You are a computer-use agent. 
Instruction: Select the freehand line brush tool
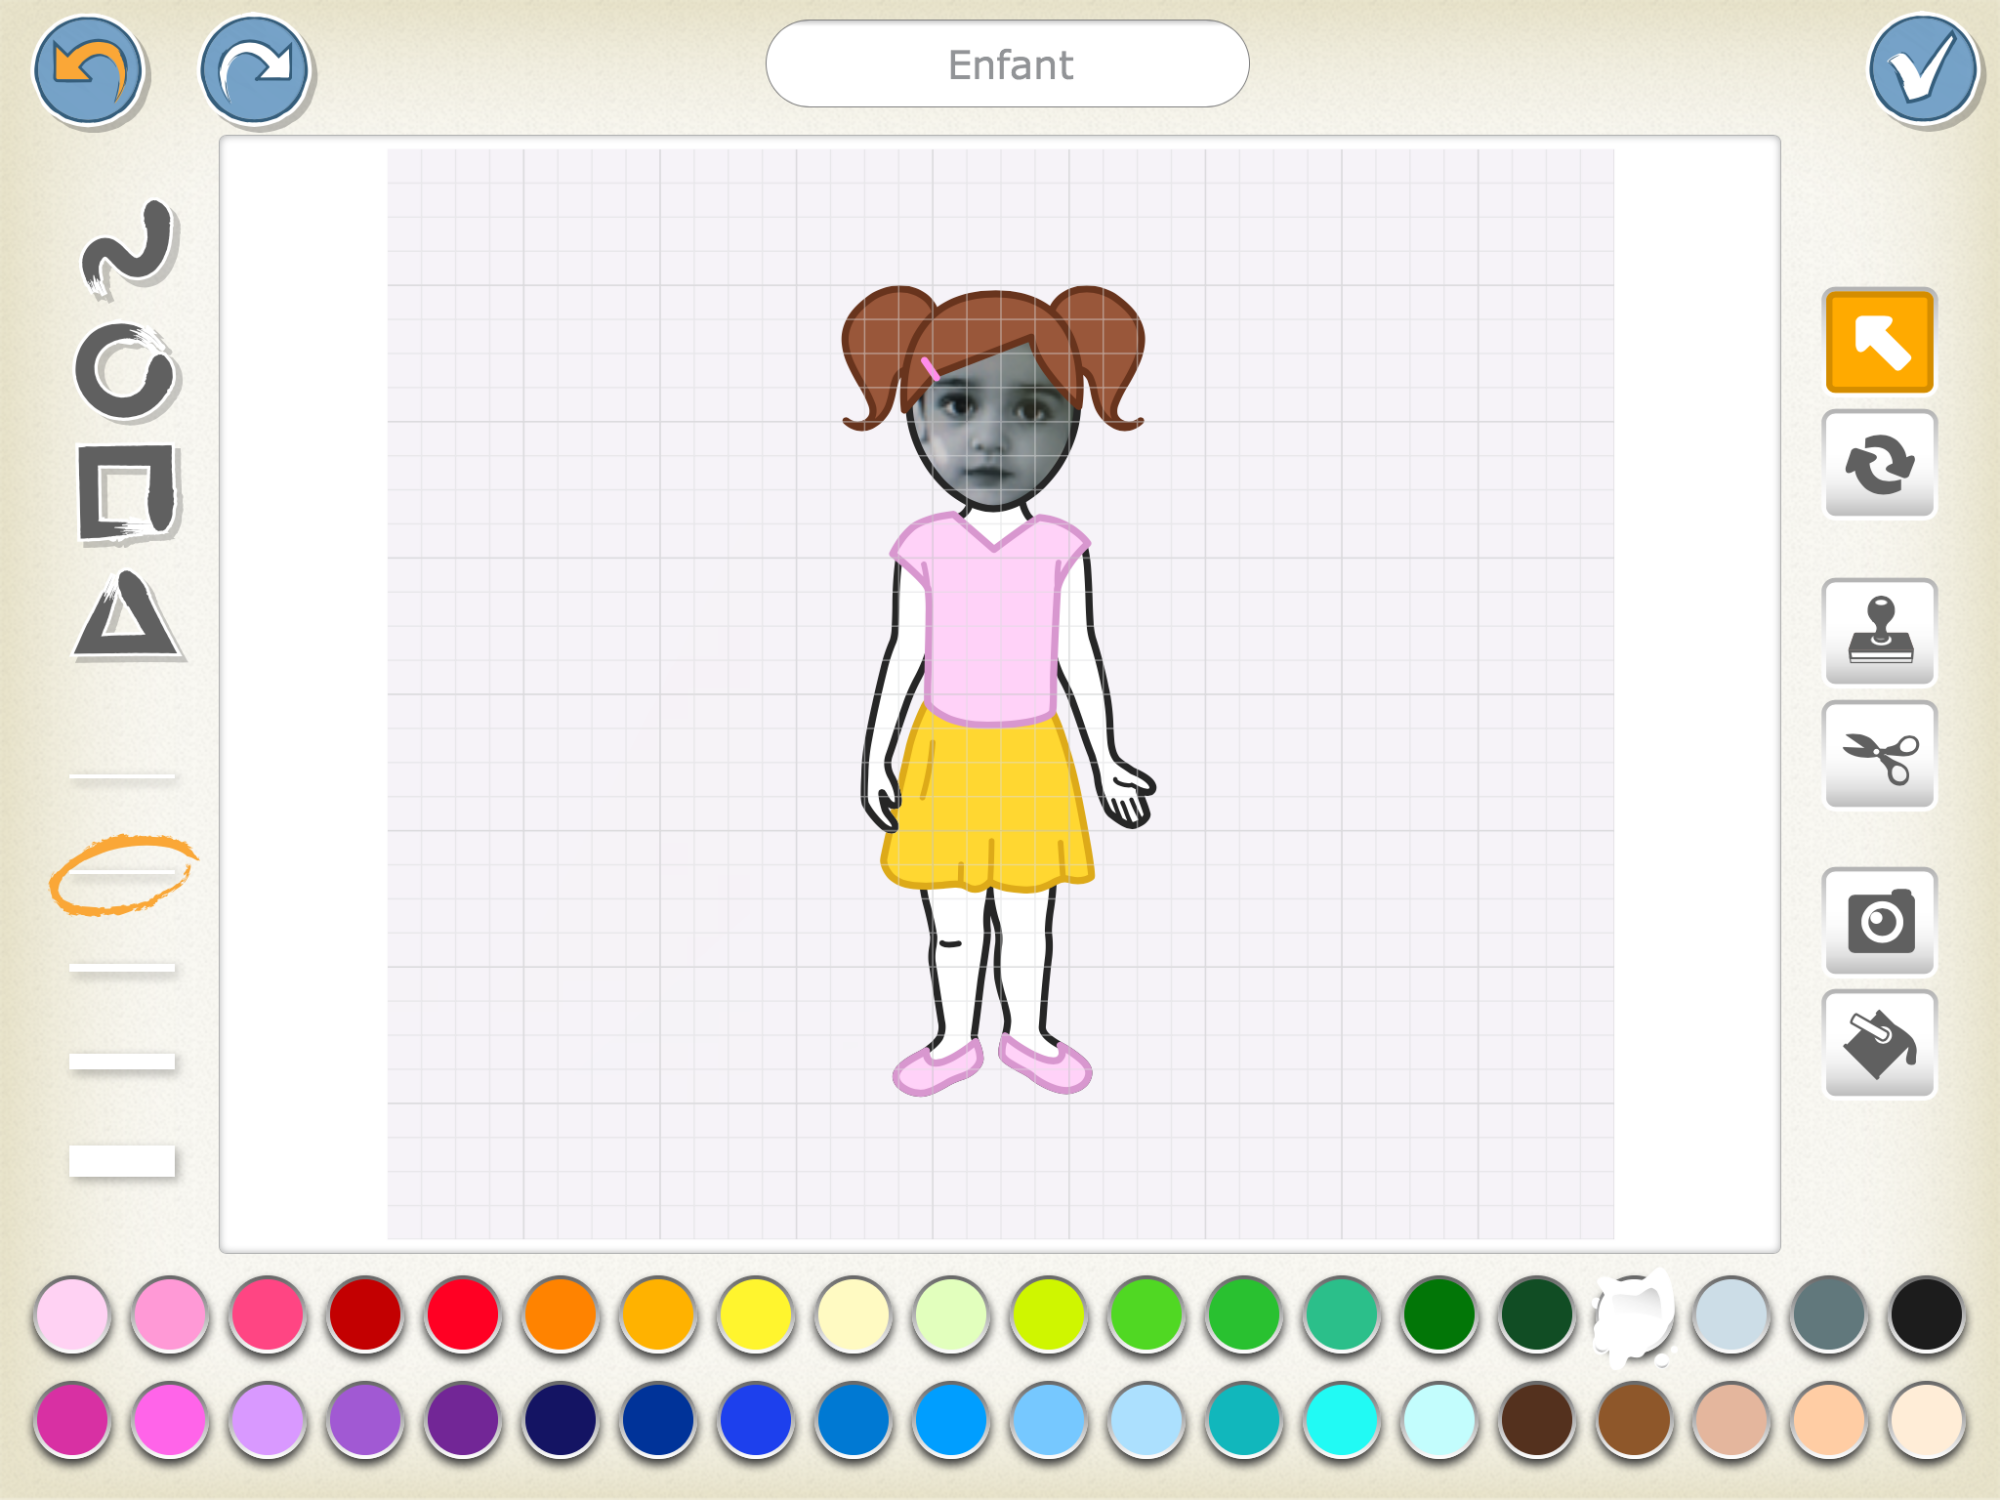point(128,248)
